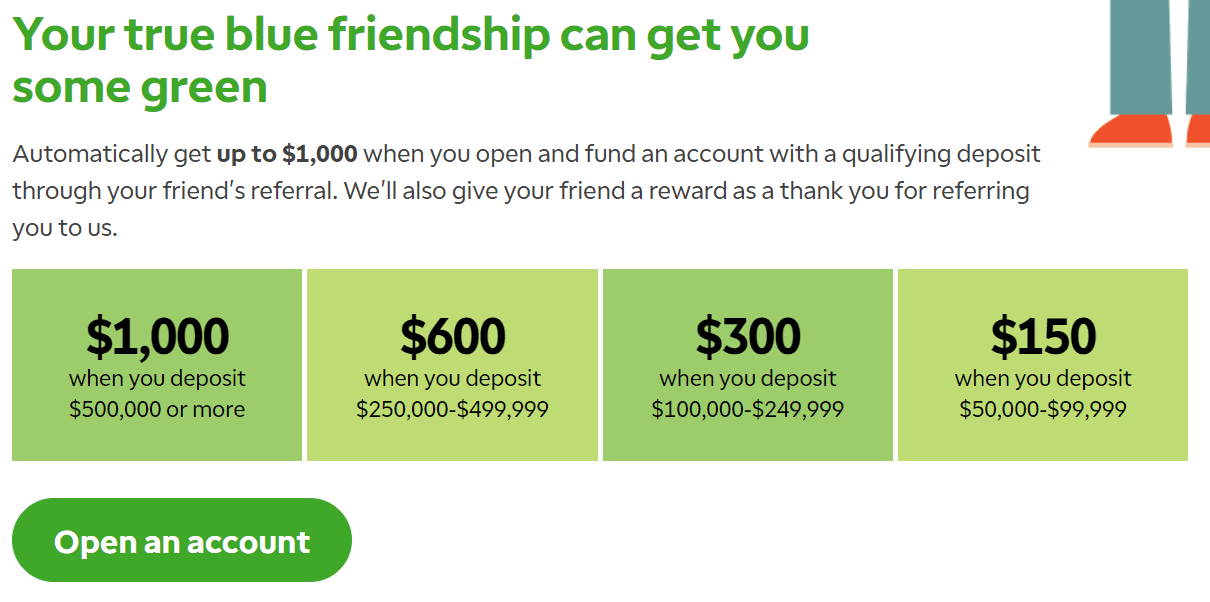The image size is (1210, 602).
Task: Click the "you to us." paragraph ending
Action: tap(65, 227)
